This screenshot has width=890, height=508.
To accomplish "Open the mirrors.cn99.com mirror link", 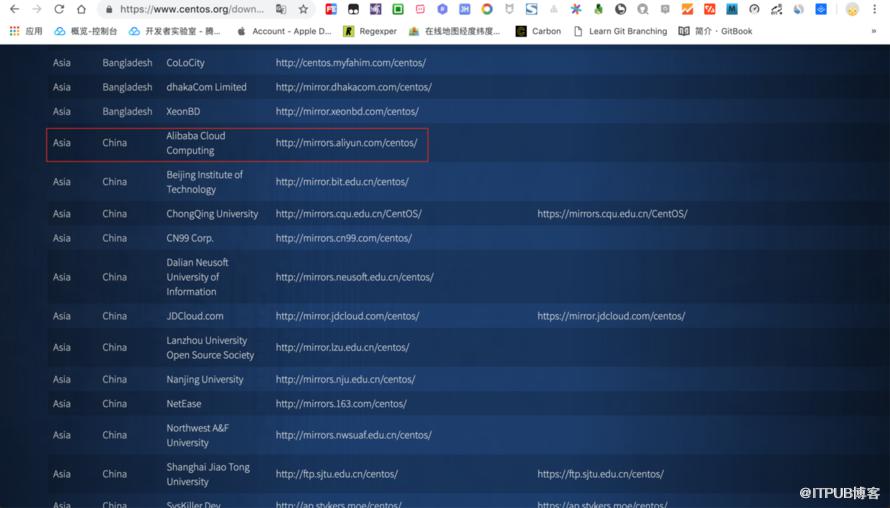I will 344,238.
